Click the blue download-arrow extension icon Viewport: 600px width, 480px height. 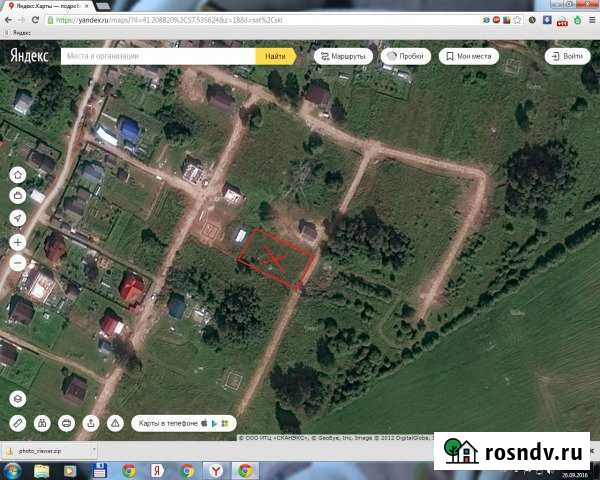coord(547,20)
